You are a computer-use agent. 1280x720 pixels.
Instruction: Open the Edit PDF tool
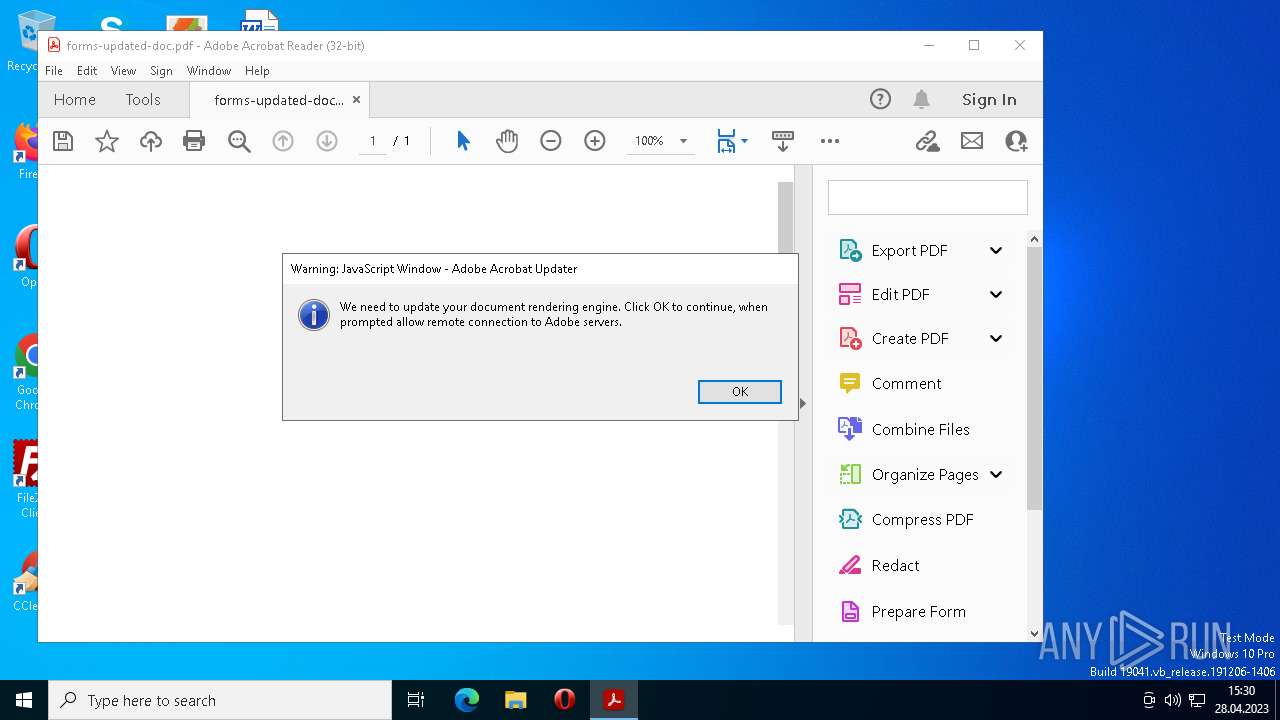point(900,294)
